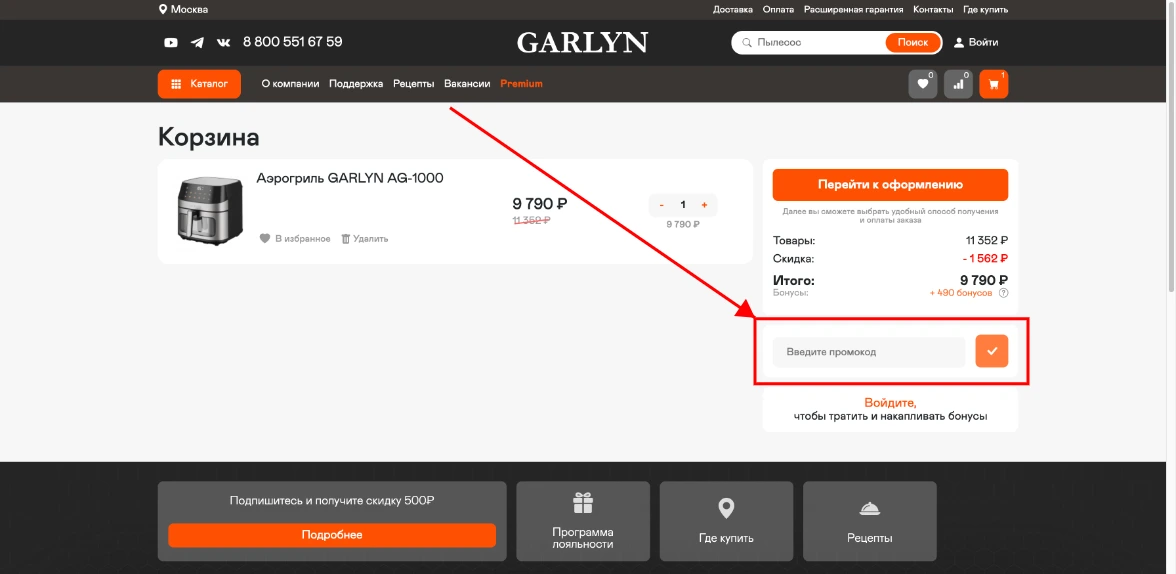Open the Telegram channel icon

pyautogui.click(x=197, y=43)
